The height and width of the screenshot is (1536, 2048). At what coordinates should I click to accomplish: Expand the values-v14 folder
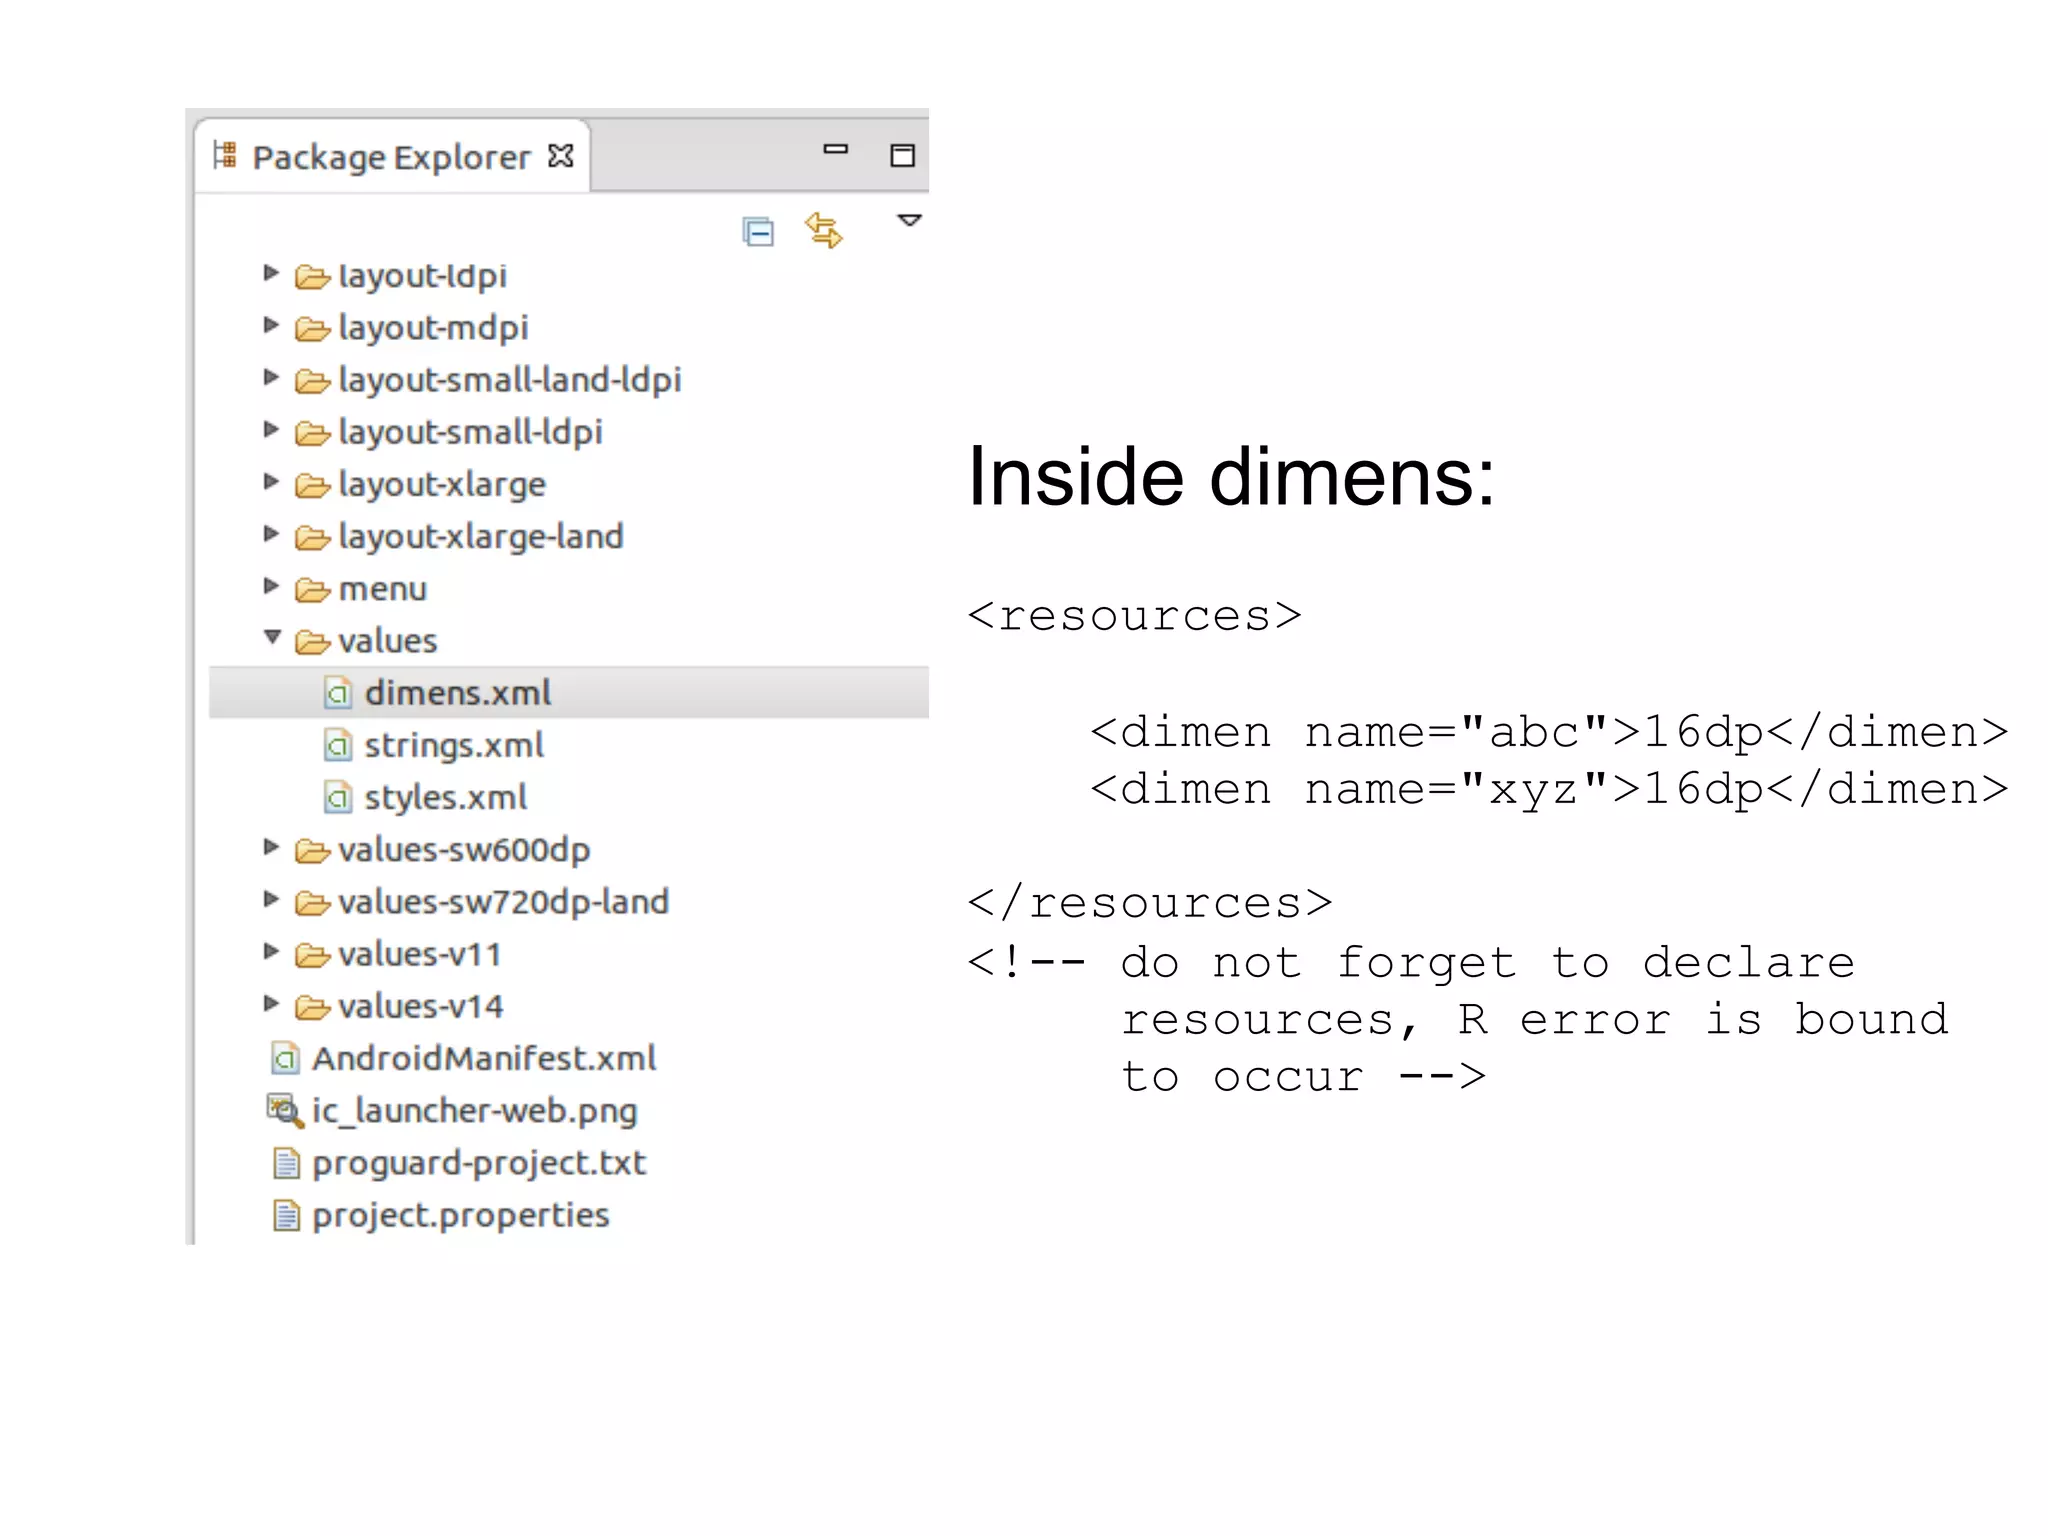click(270, 1003)
